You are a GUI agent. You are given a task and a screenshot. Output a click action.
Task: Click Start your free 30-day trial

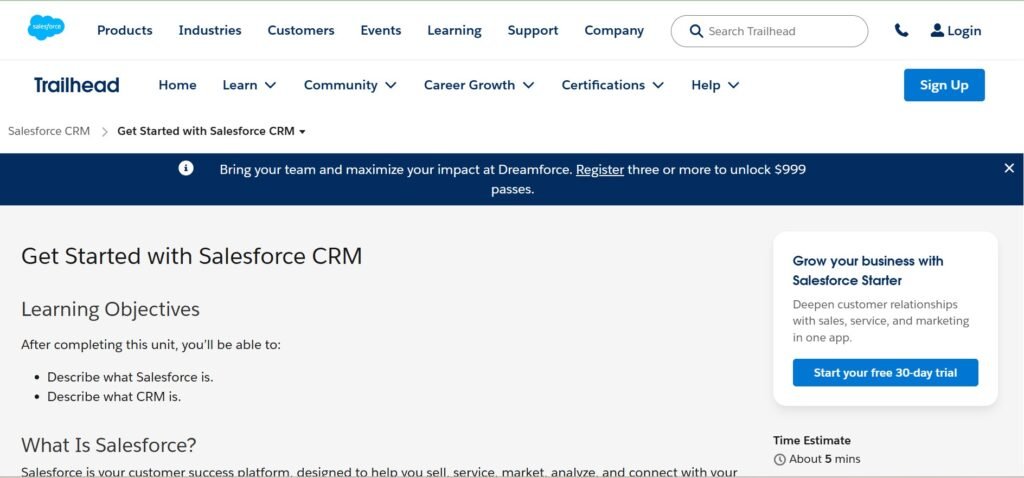point(885,373)
